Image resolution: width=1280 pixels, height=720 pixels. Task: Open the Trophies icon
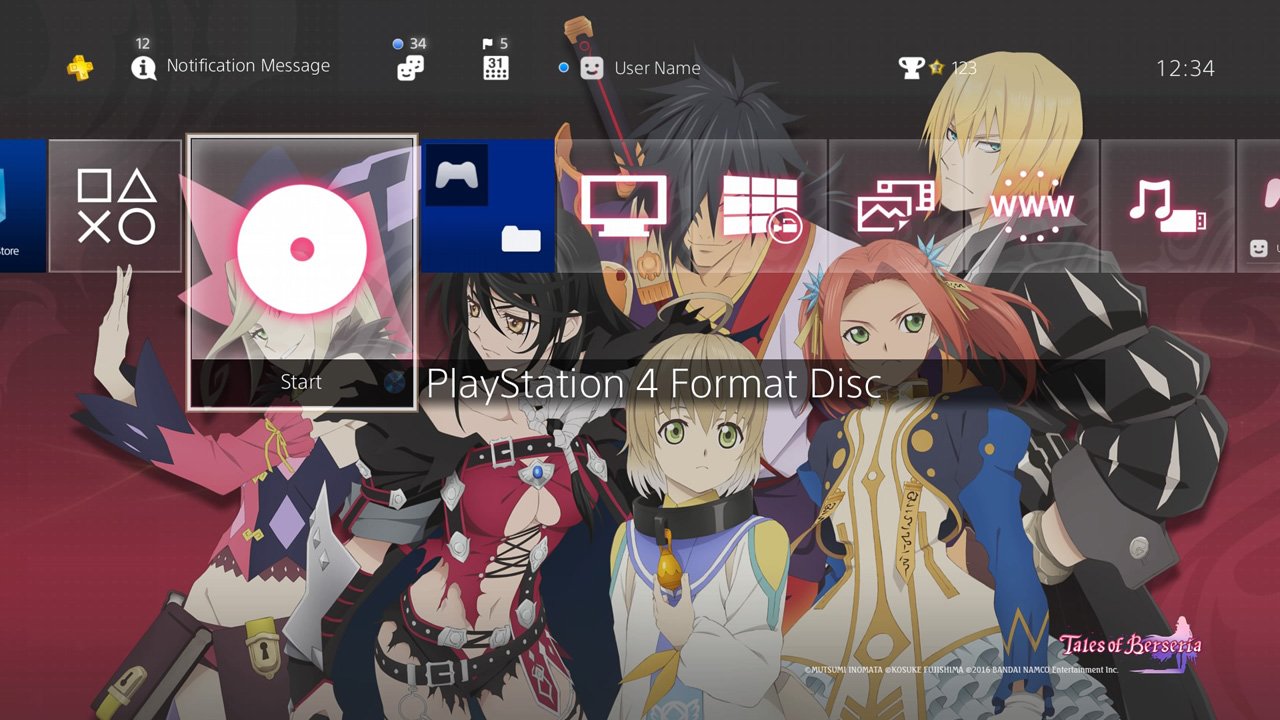911,68
